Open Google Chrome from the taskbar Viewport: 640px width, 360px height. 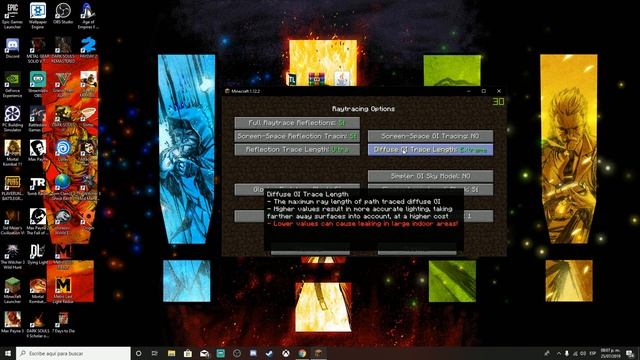(302, 353)
